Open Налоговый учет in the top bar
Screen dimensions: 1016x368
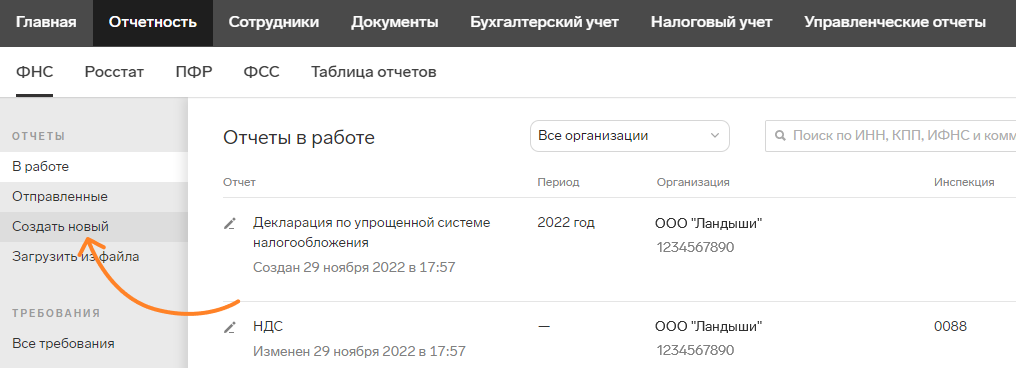(x=711, y=23)
